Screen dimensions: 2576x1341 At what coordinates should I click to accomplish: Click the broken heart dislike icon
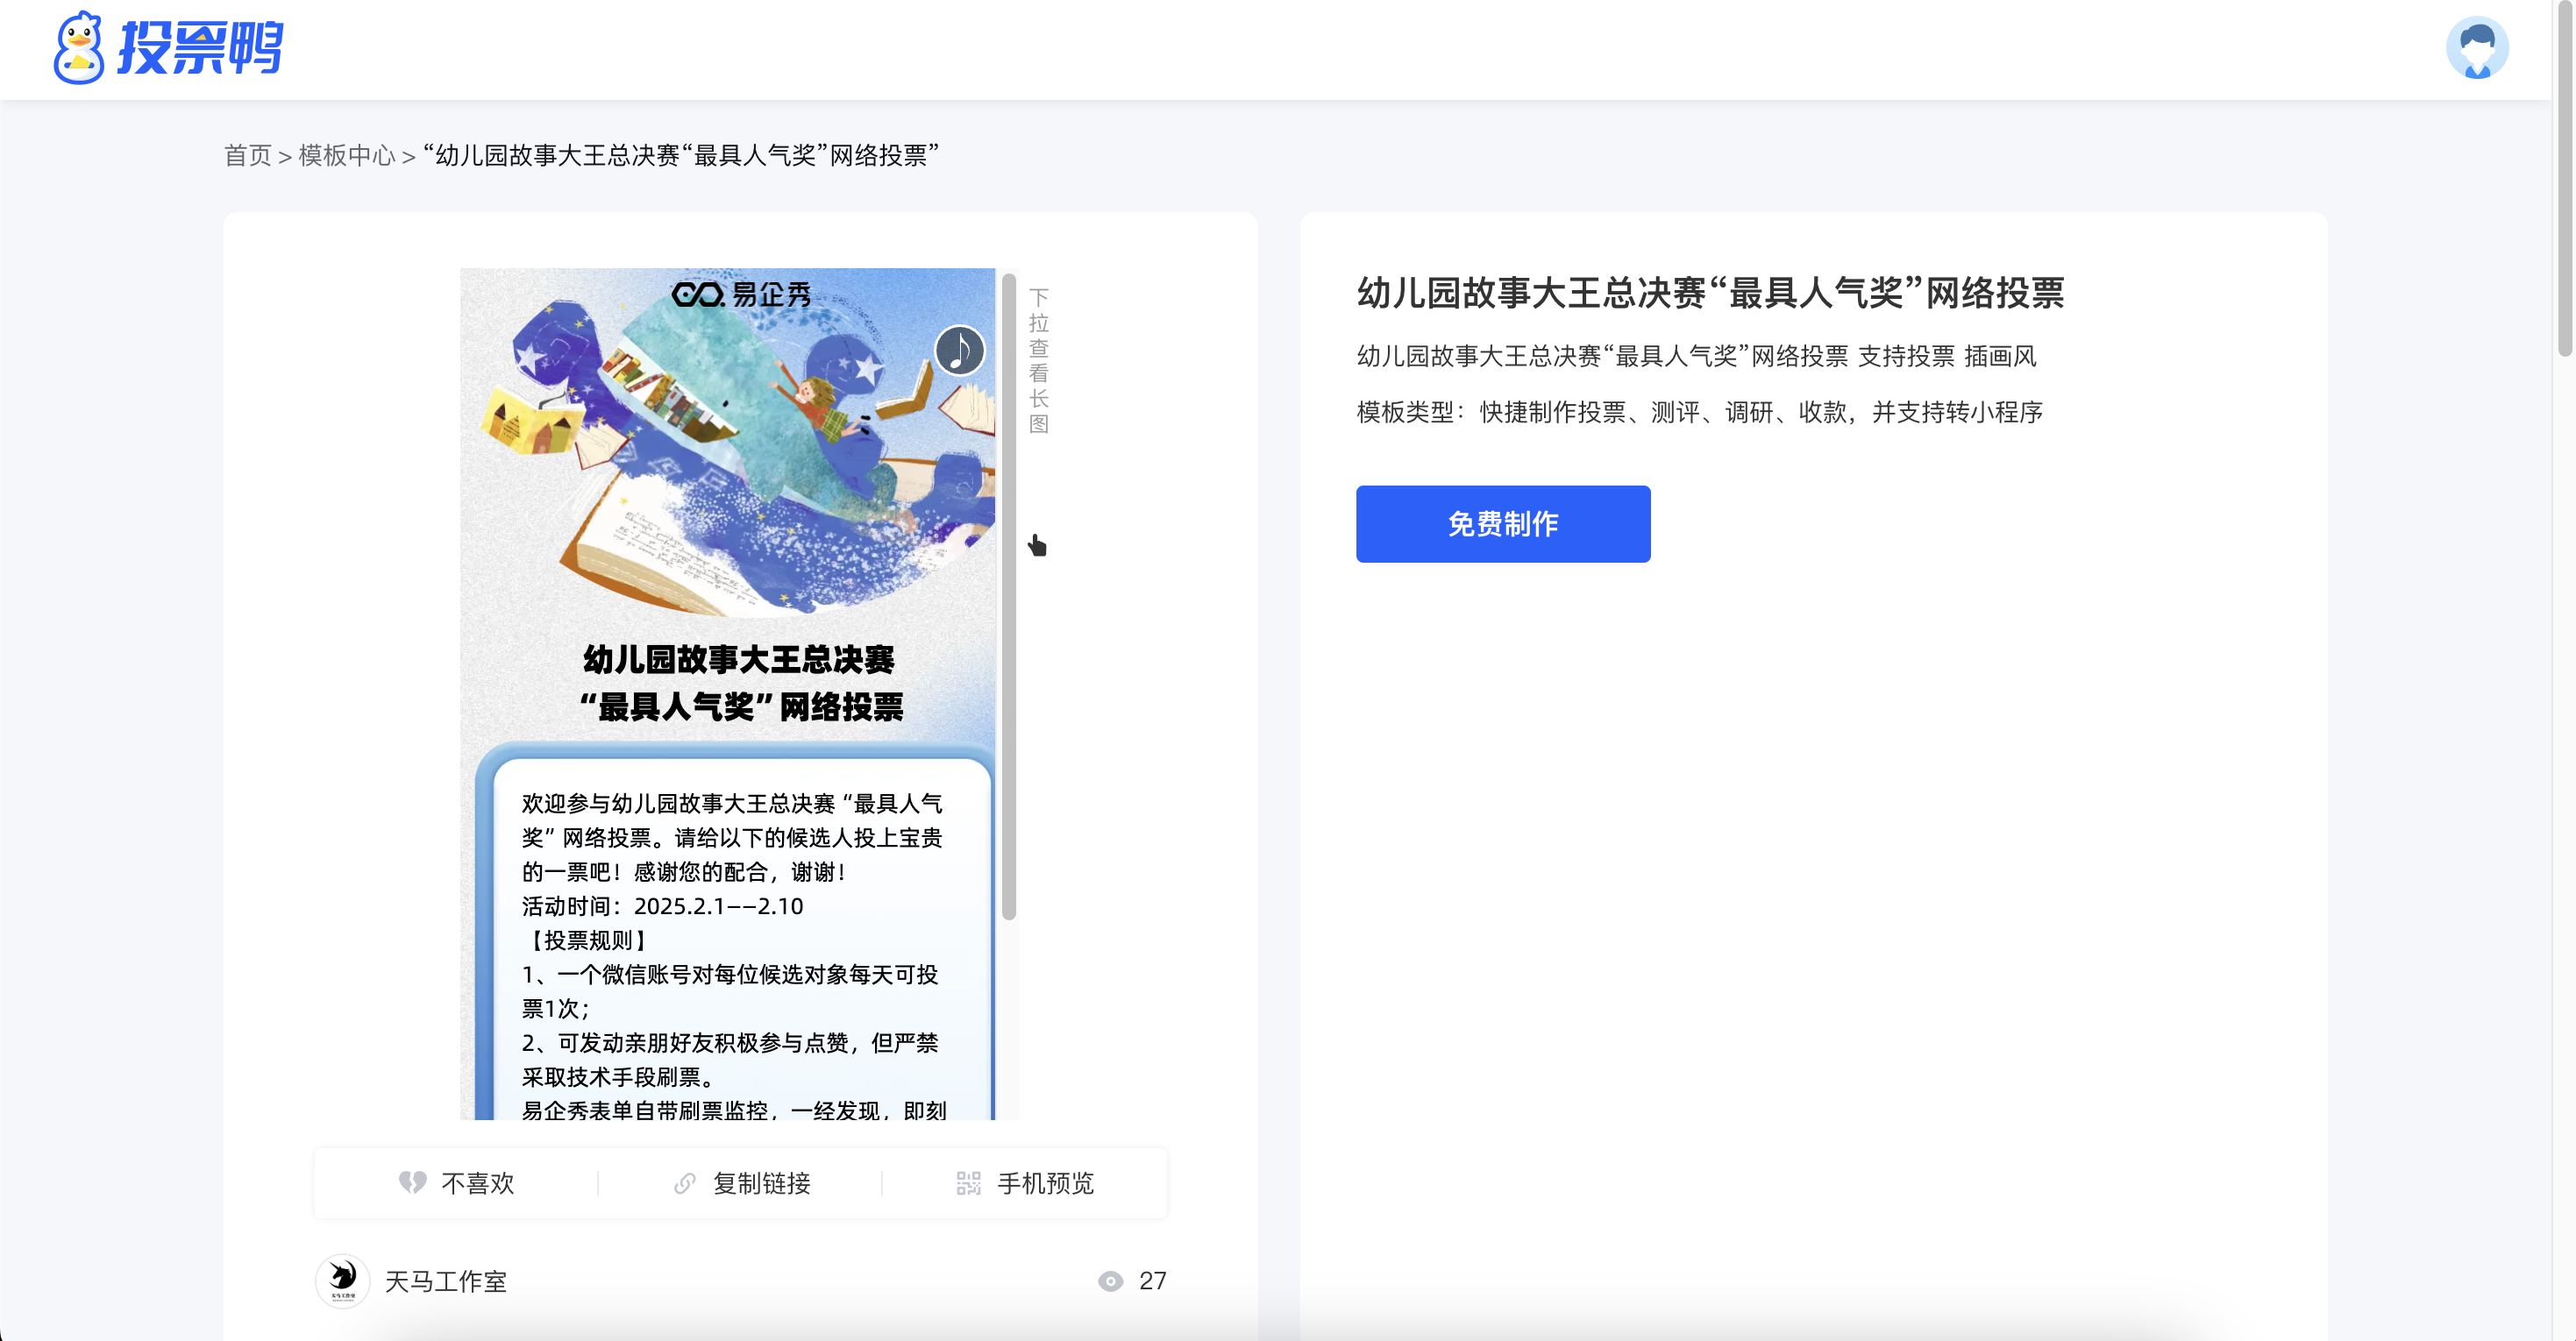coord(413,1182)
